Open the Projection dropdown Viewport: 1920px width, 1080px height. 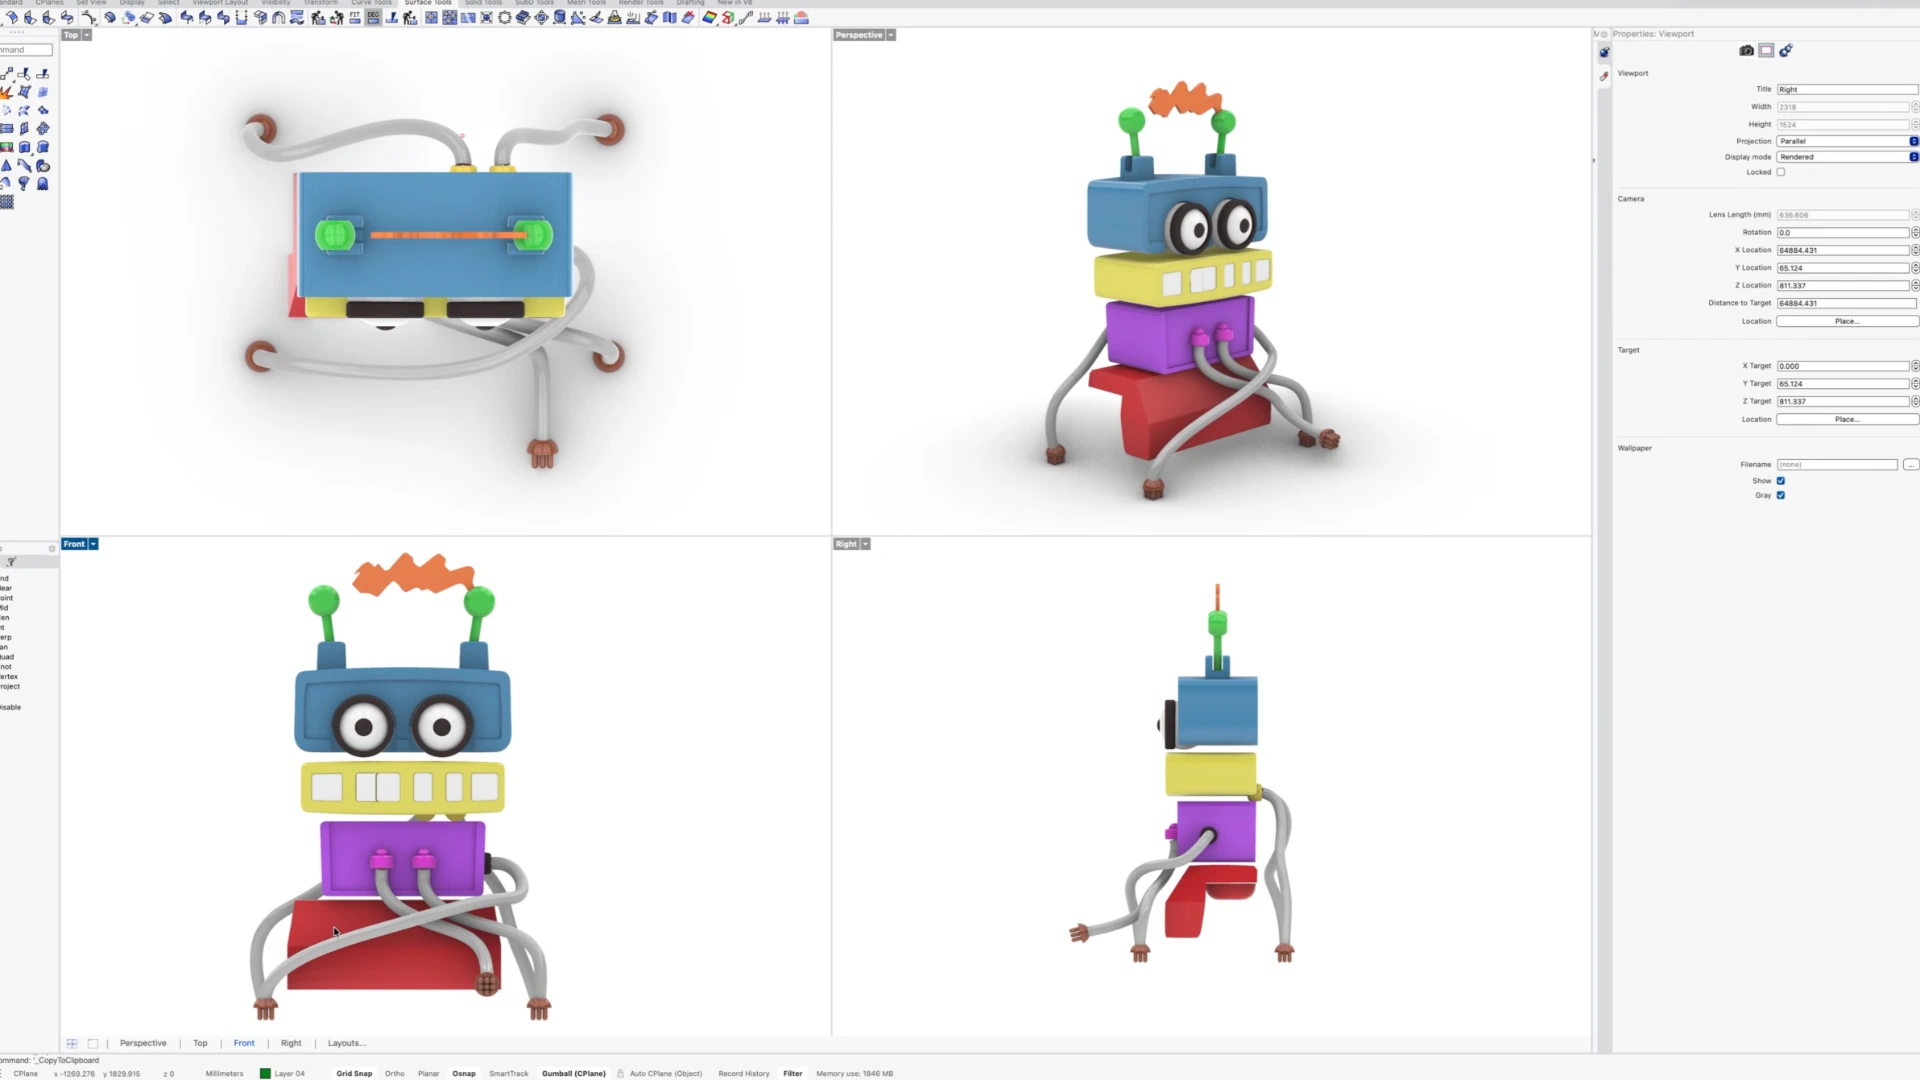[1847, 141]
